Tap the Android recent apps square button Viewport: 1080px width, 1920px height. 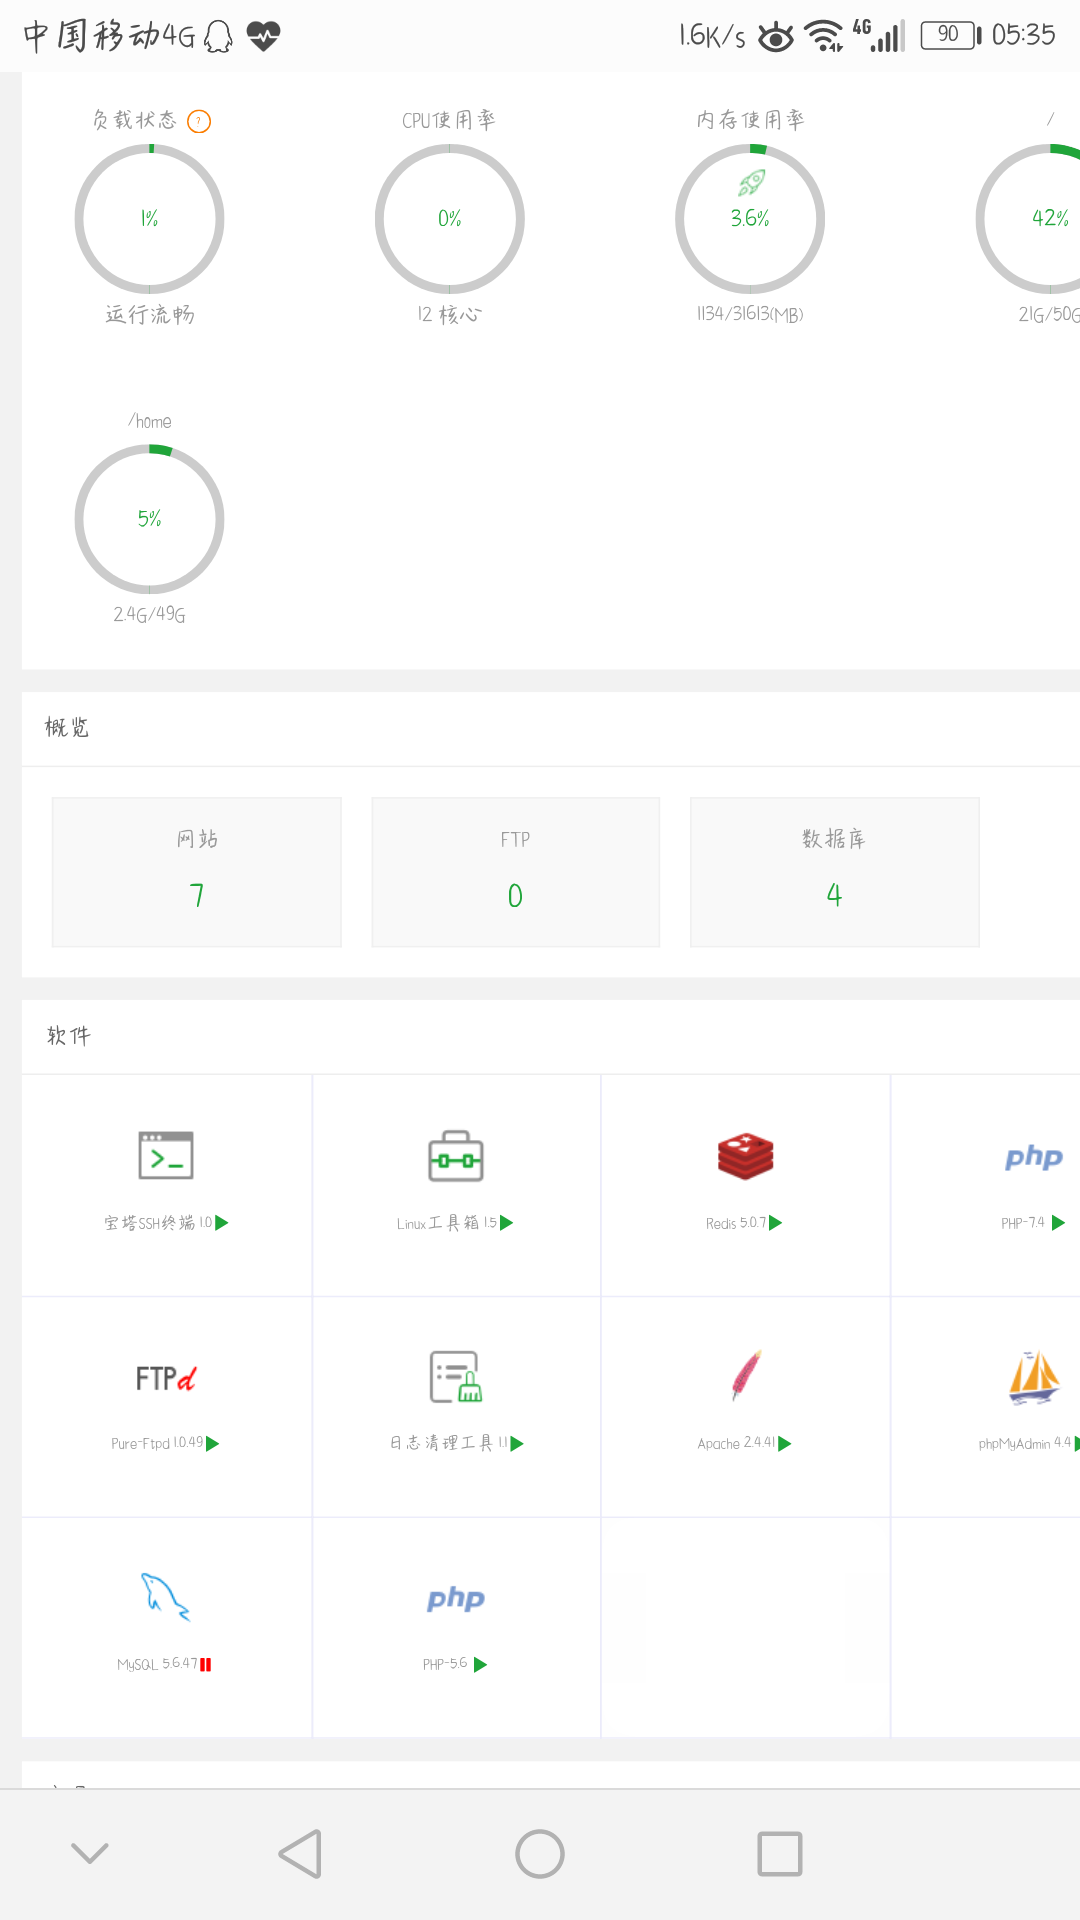pos(780,1854)
